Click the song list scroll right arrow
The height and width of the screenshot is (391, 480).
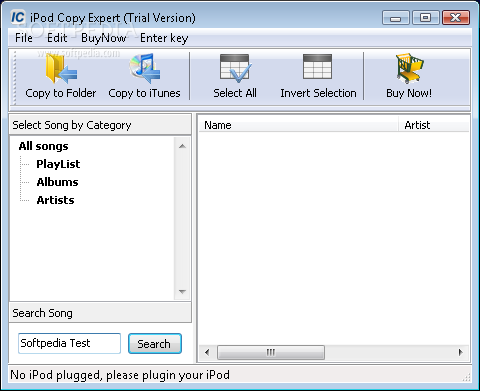(461, 352)
